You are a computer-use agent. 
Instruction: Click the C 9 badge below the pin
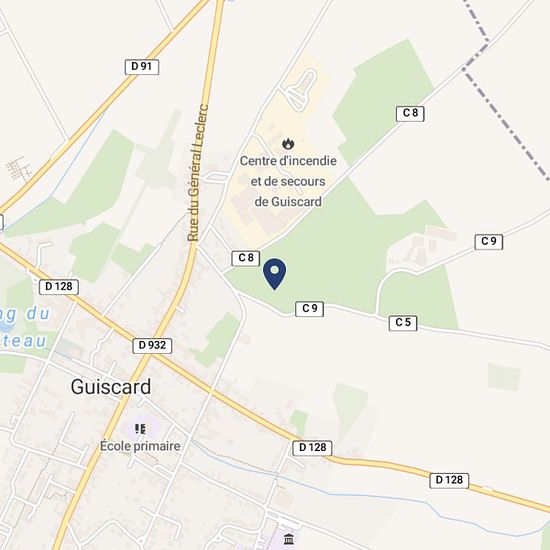[x=309, y=309]
